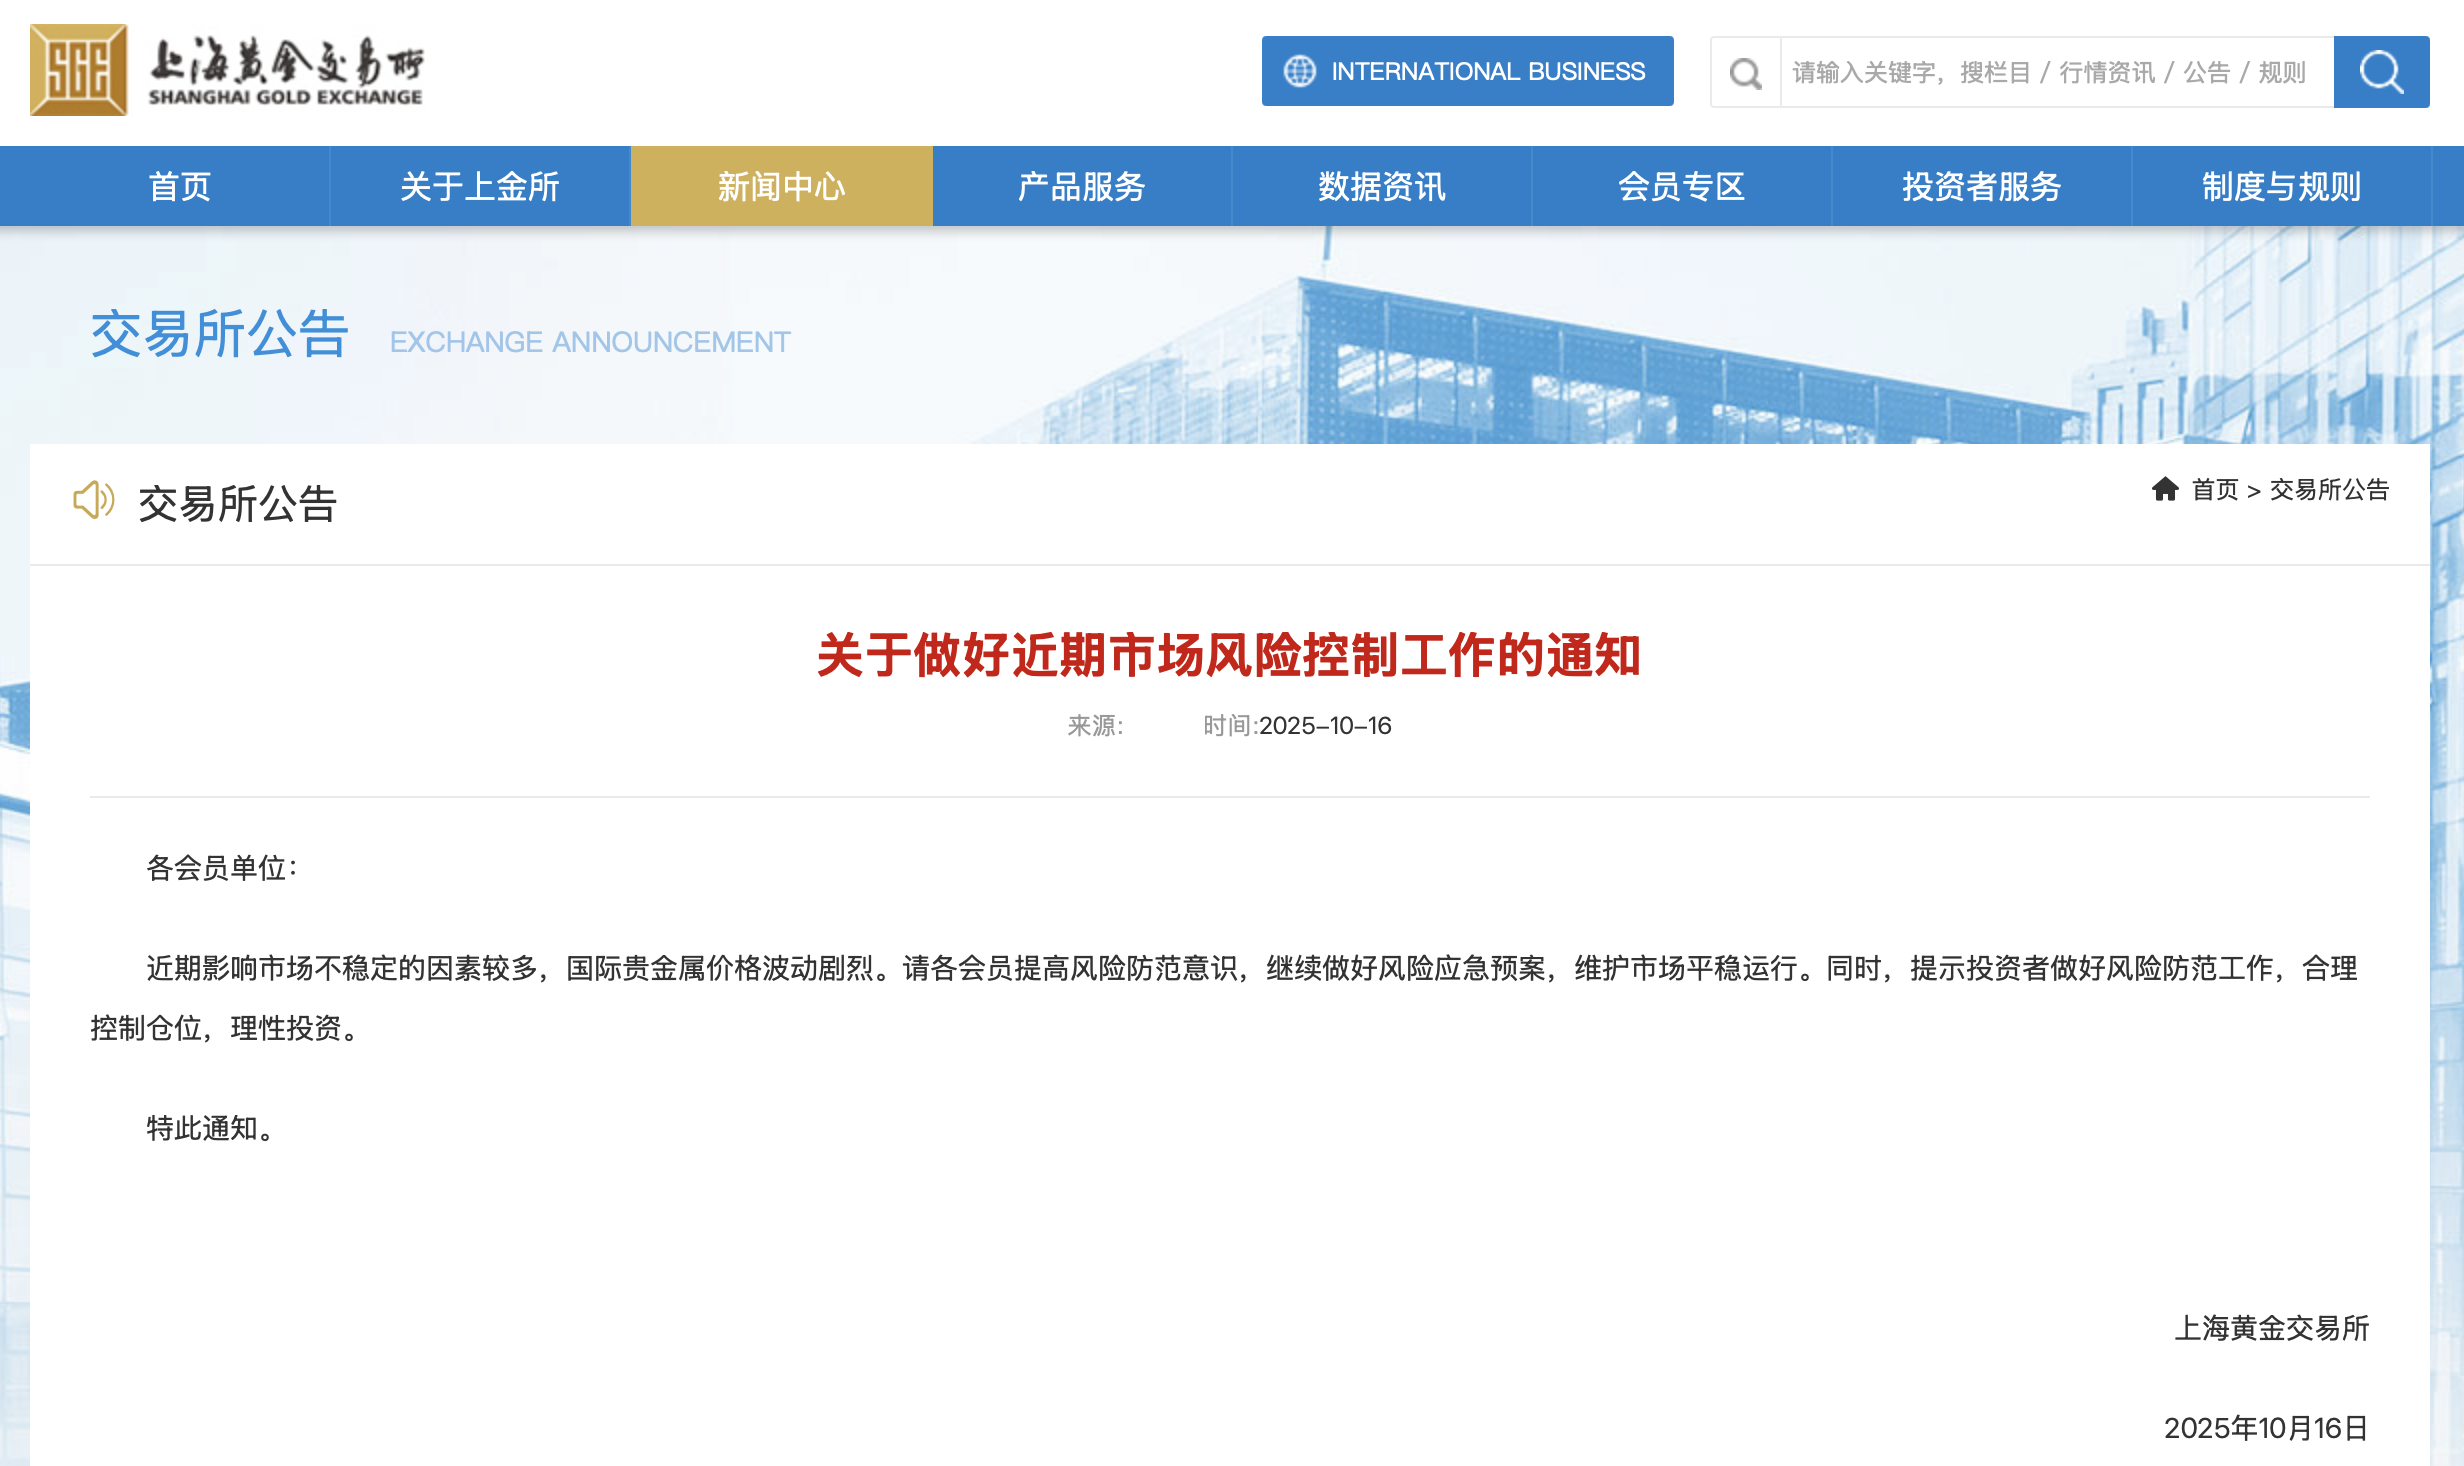Open the 产品服务 menu
2464x1466 pixels.
[1081, 186]
